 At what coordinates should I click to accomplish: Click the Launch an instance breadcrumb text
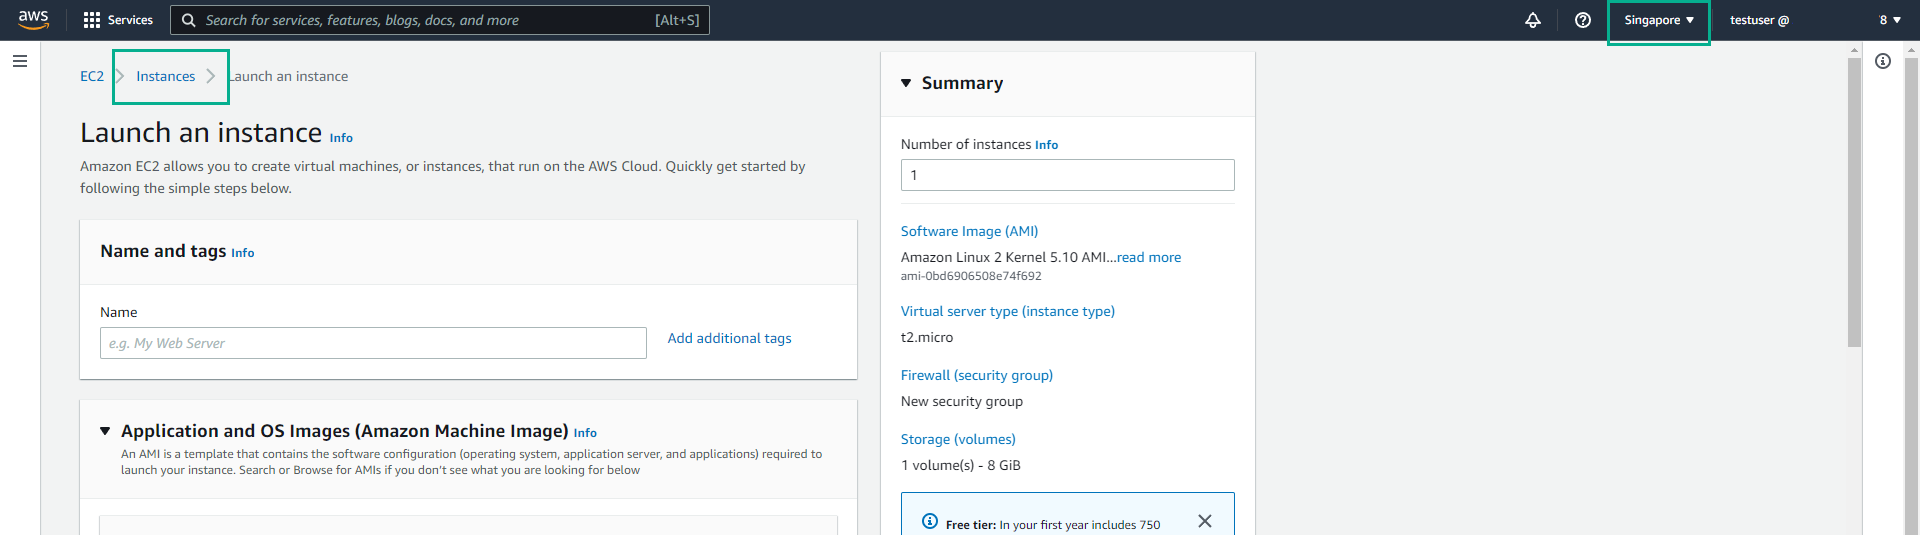click(290, 76)
